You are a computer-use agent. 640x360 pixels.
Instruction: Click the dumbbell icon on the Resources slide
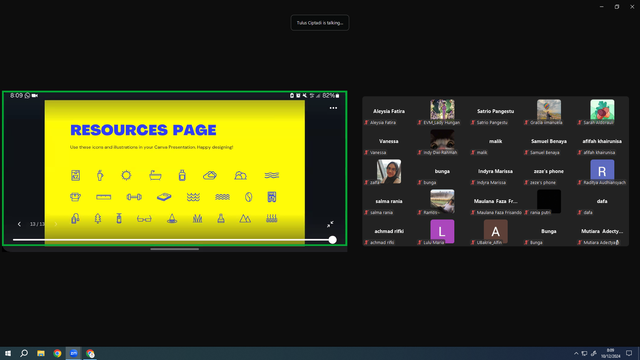coord(134,197)
